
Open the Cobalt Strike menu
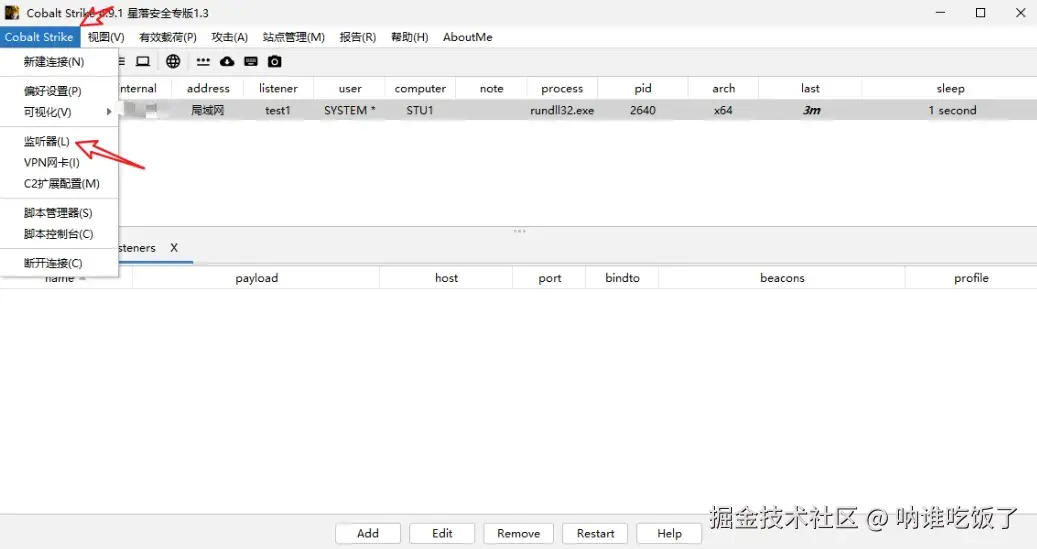coord(39,37)
